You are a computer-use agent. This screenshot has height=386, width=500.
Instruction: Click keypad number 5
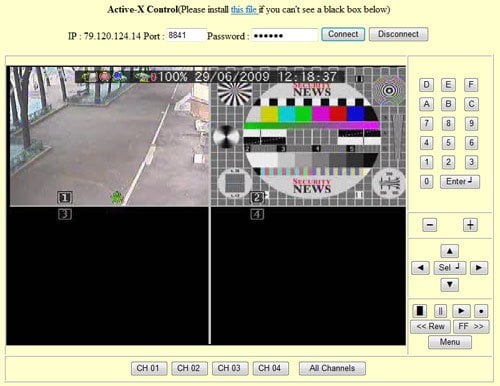tap(448, 143)
